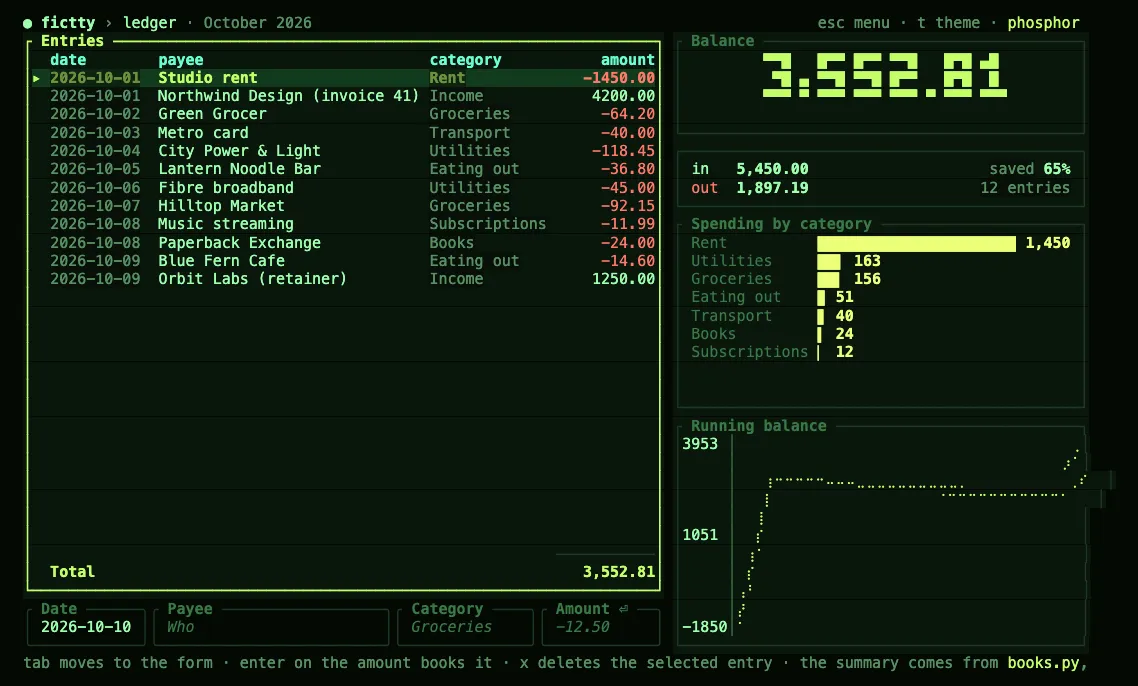Select the Paperback Exchange entry
Screen dimensions: 1138x686
pyautogui.click(x=343, y=242)
